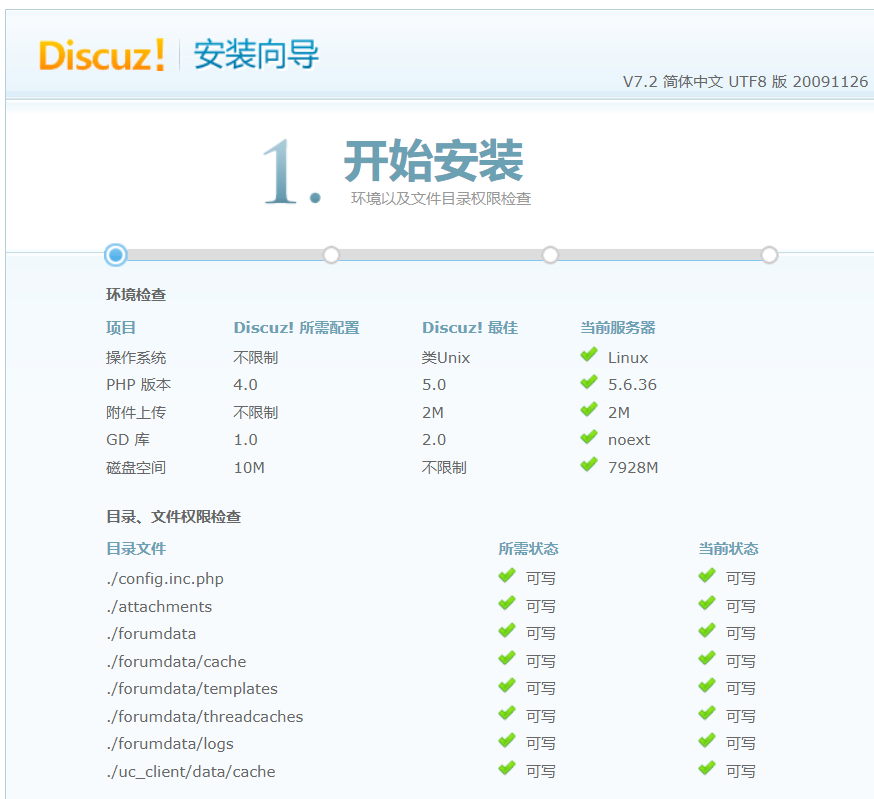Click required-state check for ./forumdata/threadcaches
Viewport: 874px width, 799px height.
tap(507, 713)
